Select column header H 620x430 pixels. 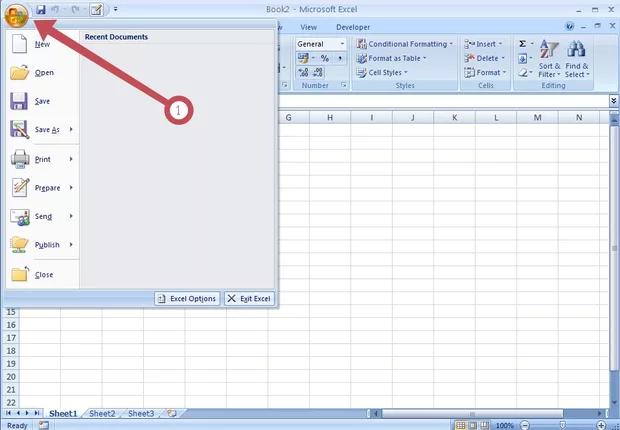330,117
